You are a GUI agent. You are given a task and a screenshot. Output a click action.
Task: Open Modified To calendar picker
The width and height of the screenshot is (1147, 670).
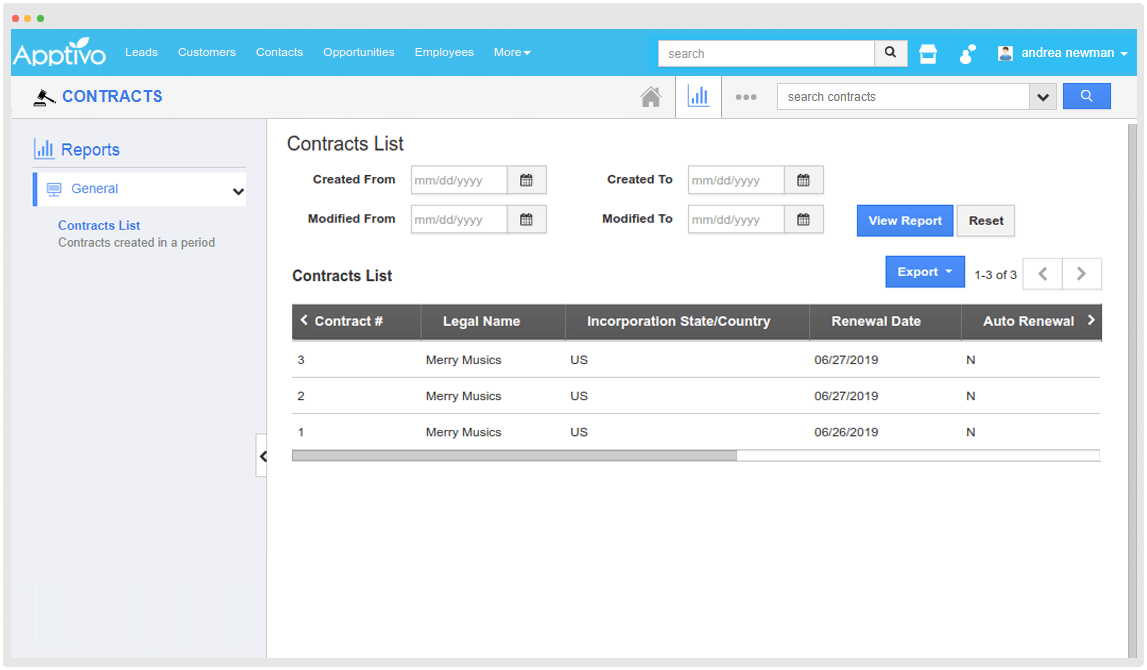(x=803, y=219)
